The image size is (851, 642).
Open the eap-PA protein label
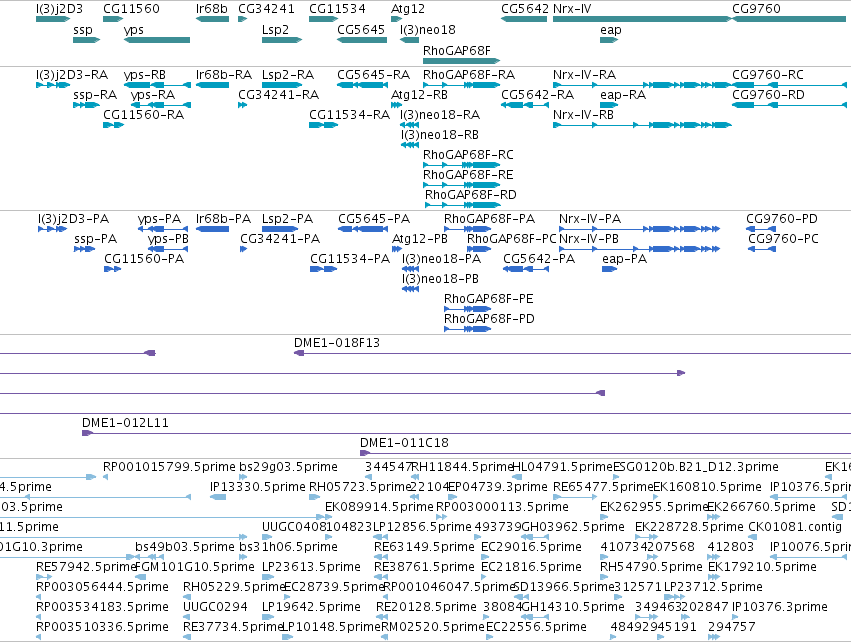625,259
